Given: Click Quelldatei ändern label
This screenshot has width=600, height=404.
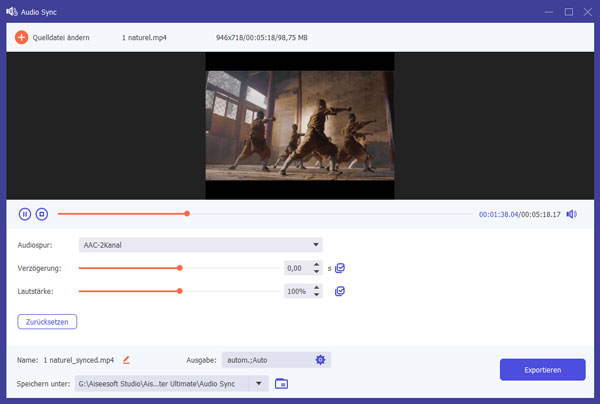Looking at the screenshot, I should point(61,37).
